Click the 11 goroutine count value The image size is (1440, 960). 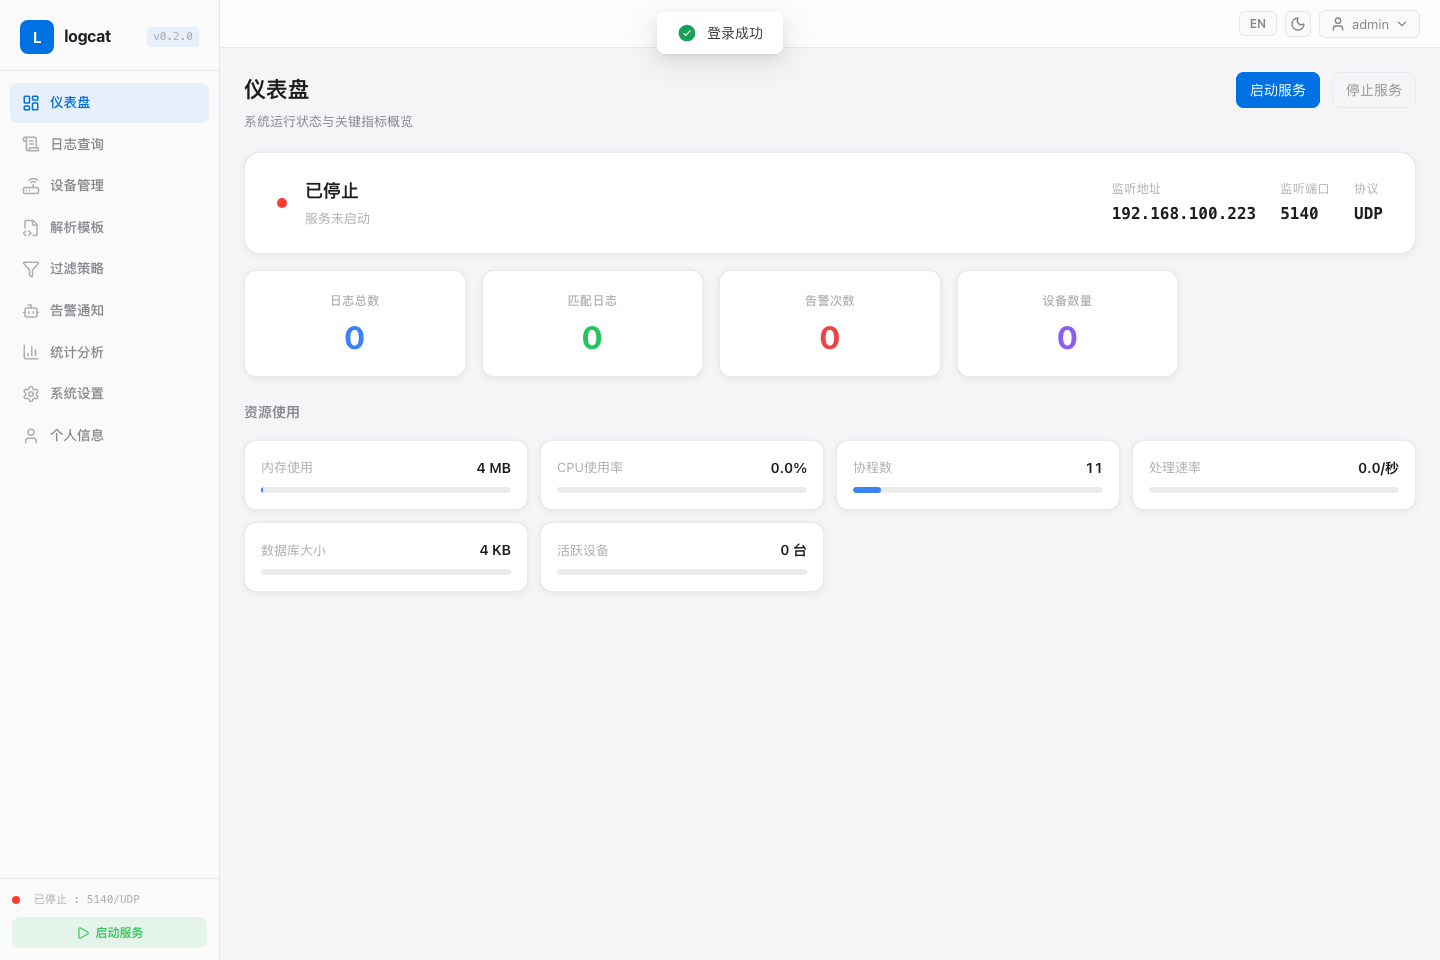(1094, 468)
